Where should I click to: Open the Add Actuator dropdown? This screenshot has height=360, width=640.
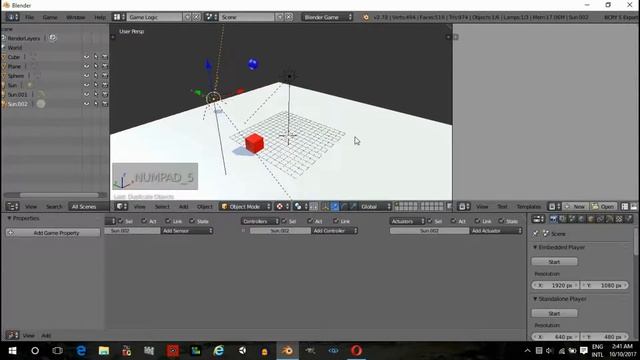pyautogui.click(x=496, y=231)
